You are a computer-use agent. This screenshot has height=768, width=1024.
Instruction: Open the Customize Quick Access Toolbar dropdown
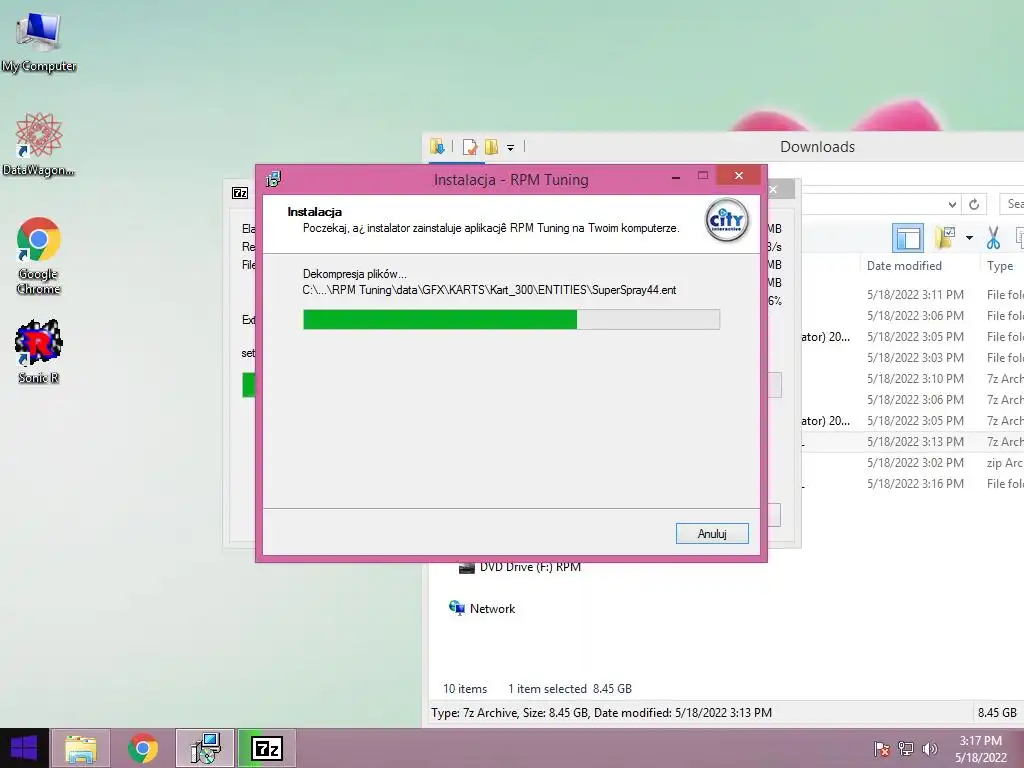click(511, 148)
